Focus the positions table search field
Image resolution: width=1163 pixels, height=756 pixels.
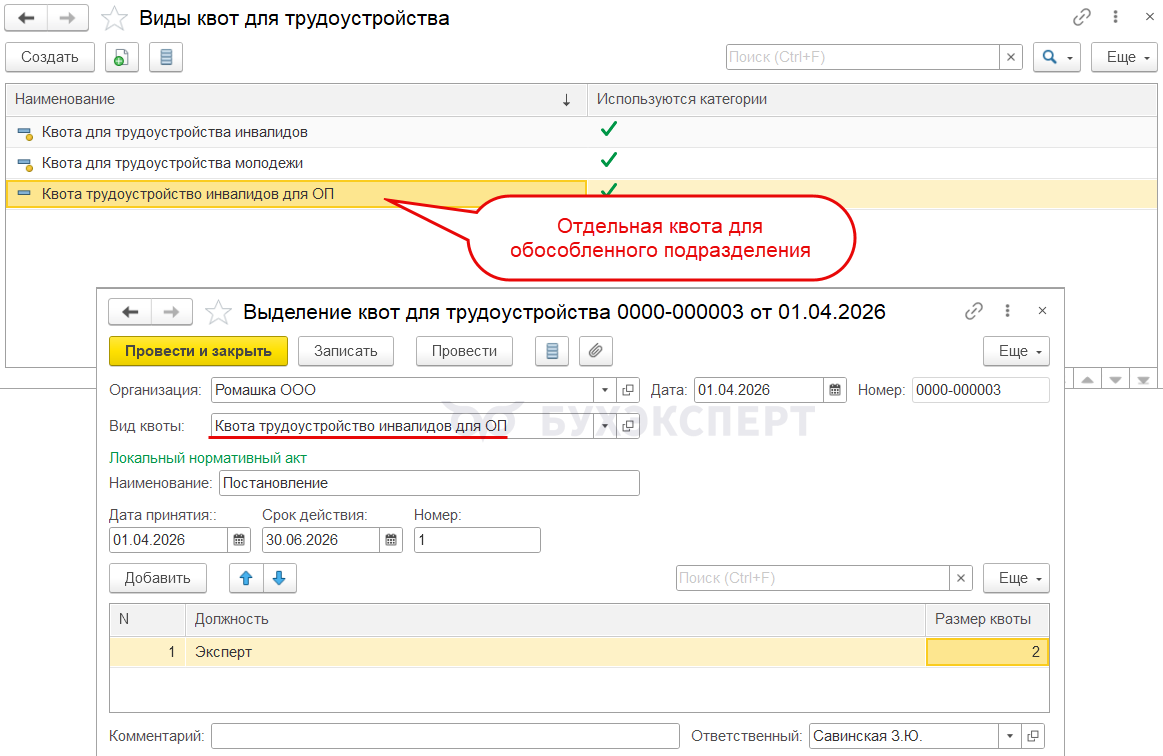click(x=812, y=578)
